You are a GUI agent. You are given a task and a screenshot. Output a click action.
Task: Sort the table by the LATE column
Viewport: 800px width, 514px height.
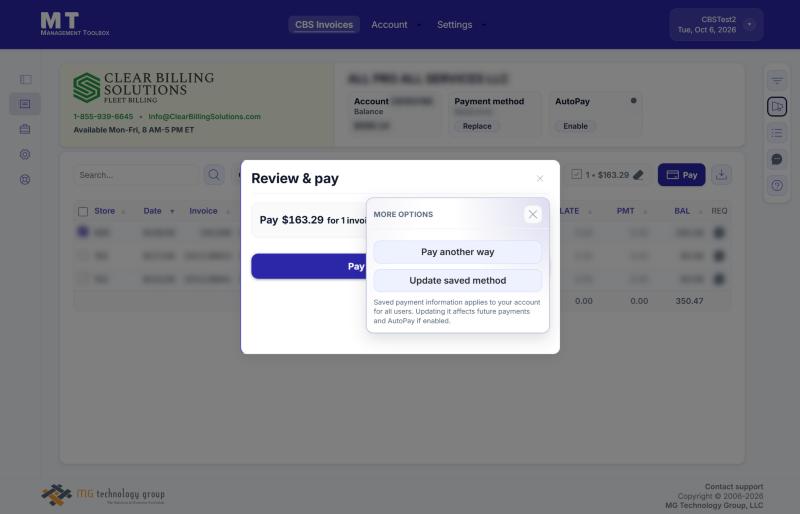pos(569,211)
